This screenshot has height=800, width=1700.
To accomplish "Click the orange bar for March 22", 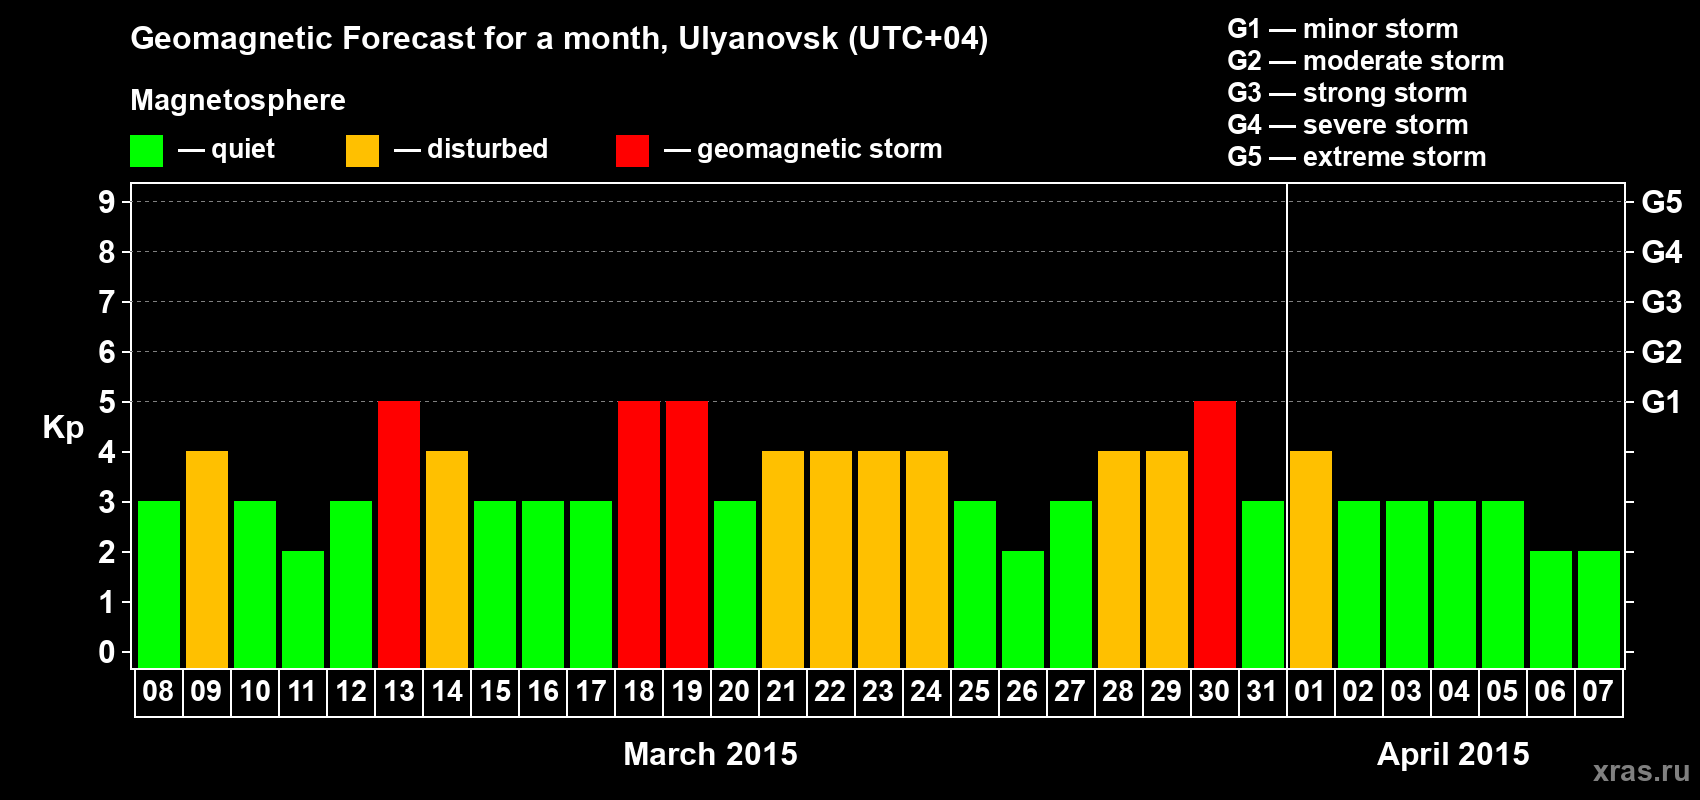I will 831,559.
